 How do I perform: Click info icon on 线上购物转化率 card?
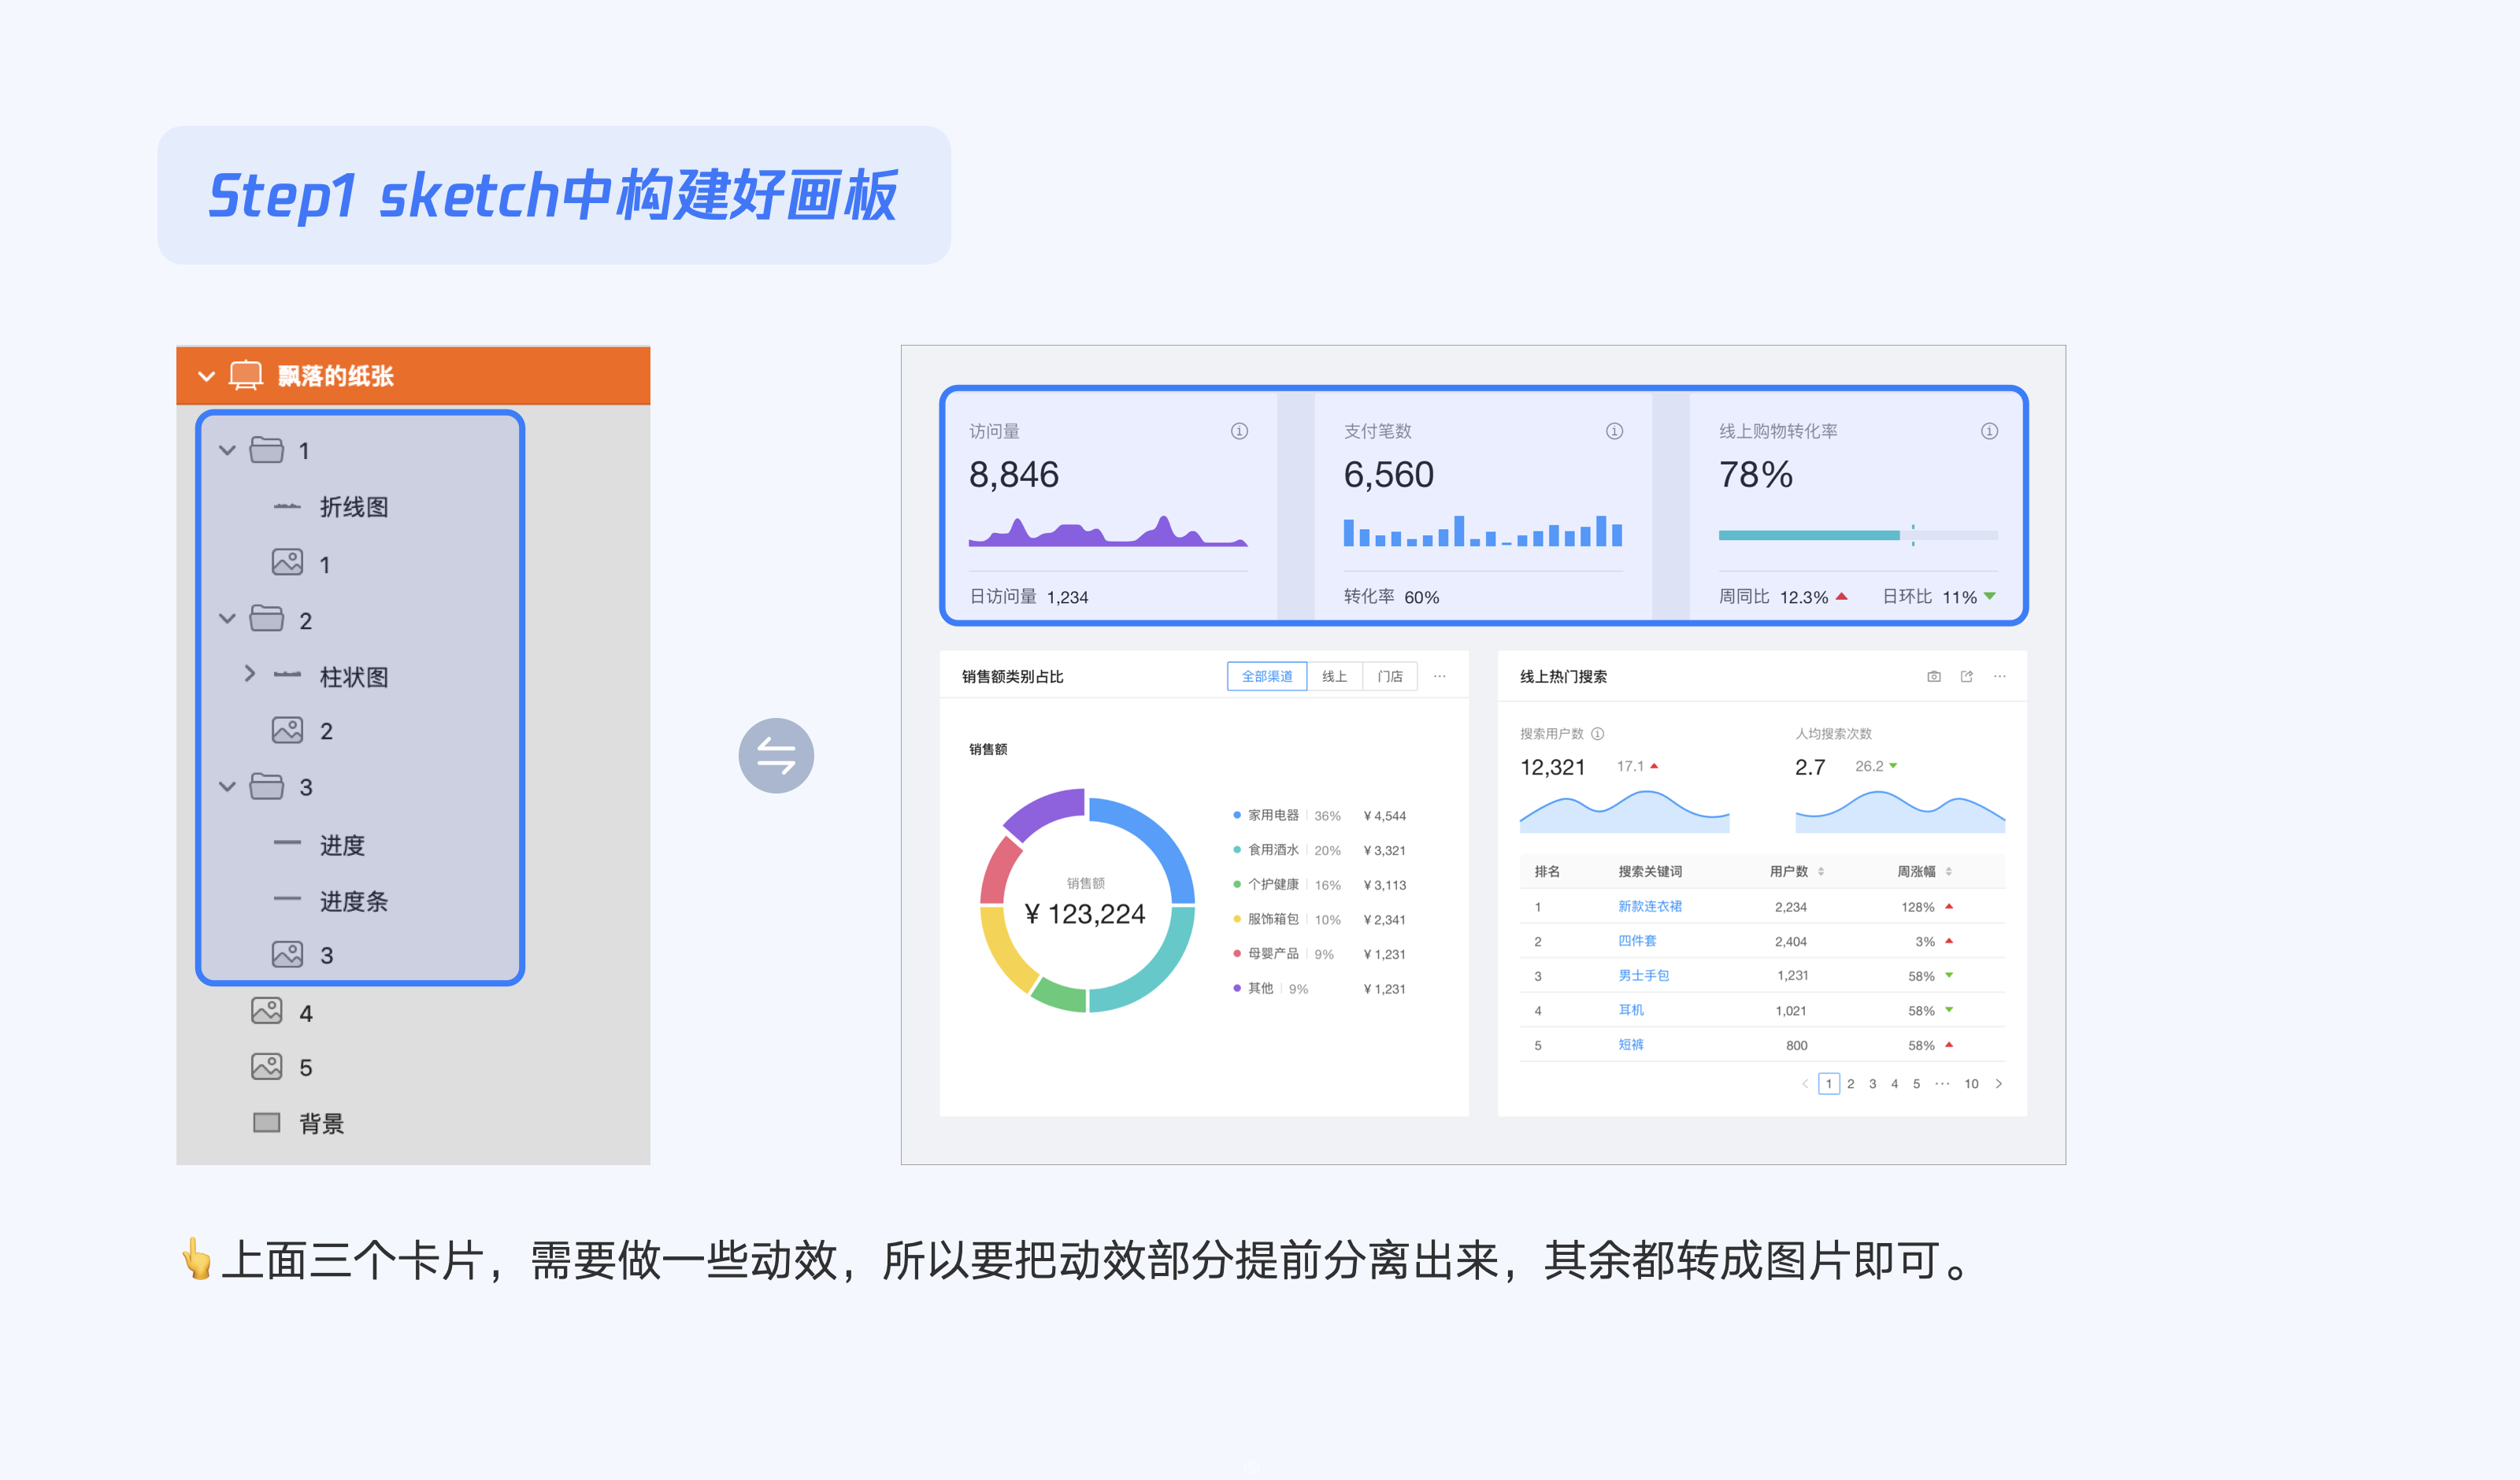click(1989, 431)
